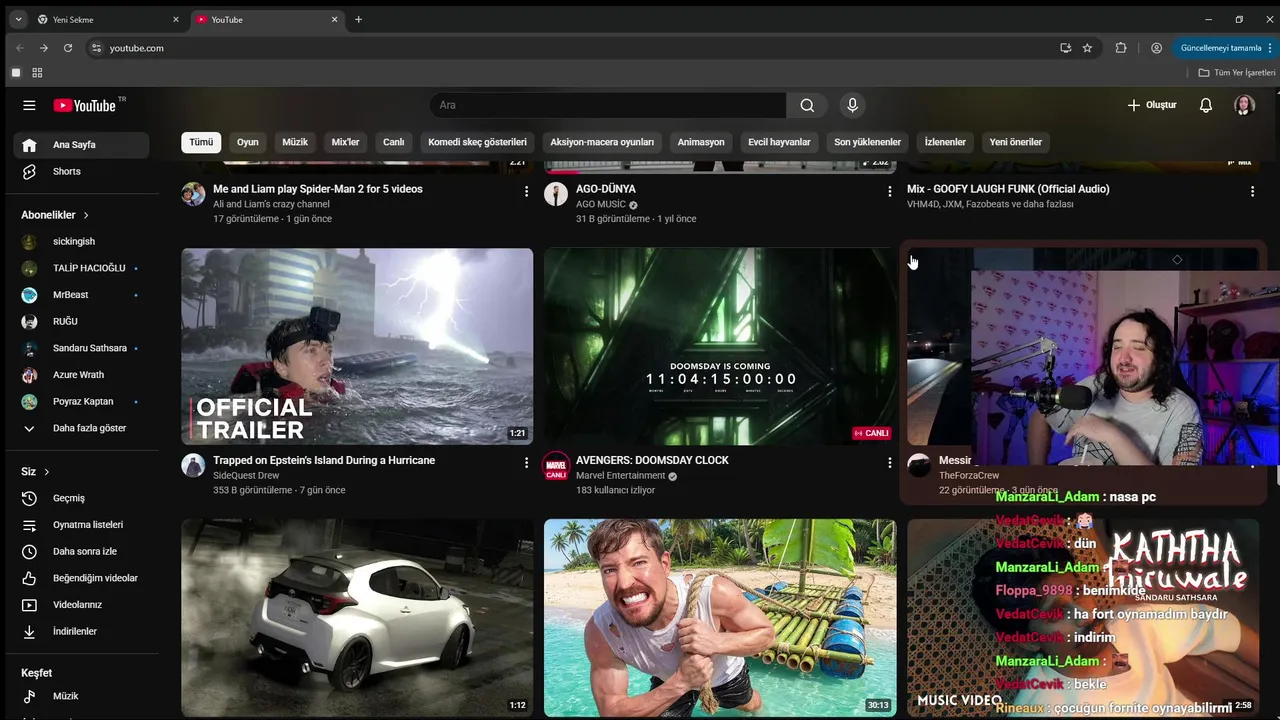The image size is (1280, 720).
Task: Open SideQuest Drew channel avatar
Action: point(193,465)
